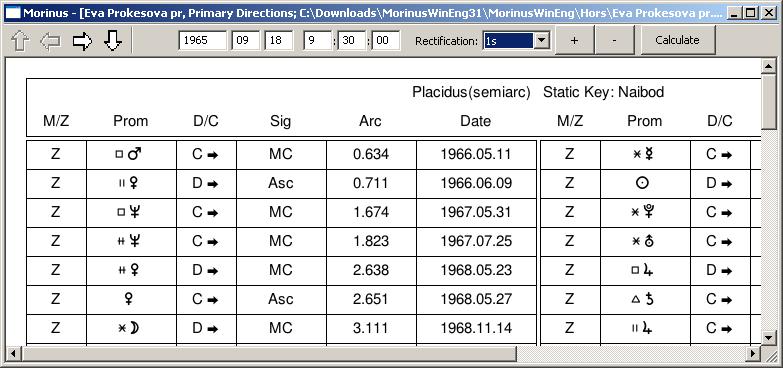Viewport: 783px width, 368px height.
Task: Open the Rectification dropdown showing 1s
Action: coord(516,41)
